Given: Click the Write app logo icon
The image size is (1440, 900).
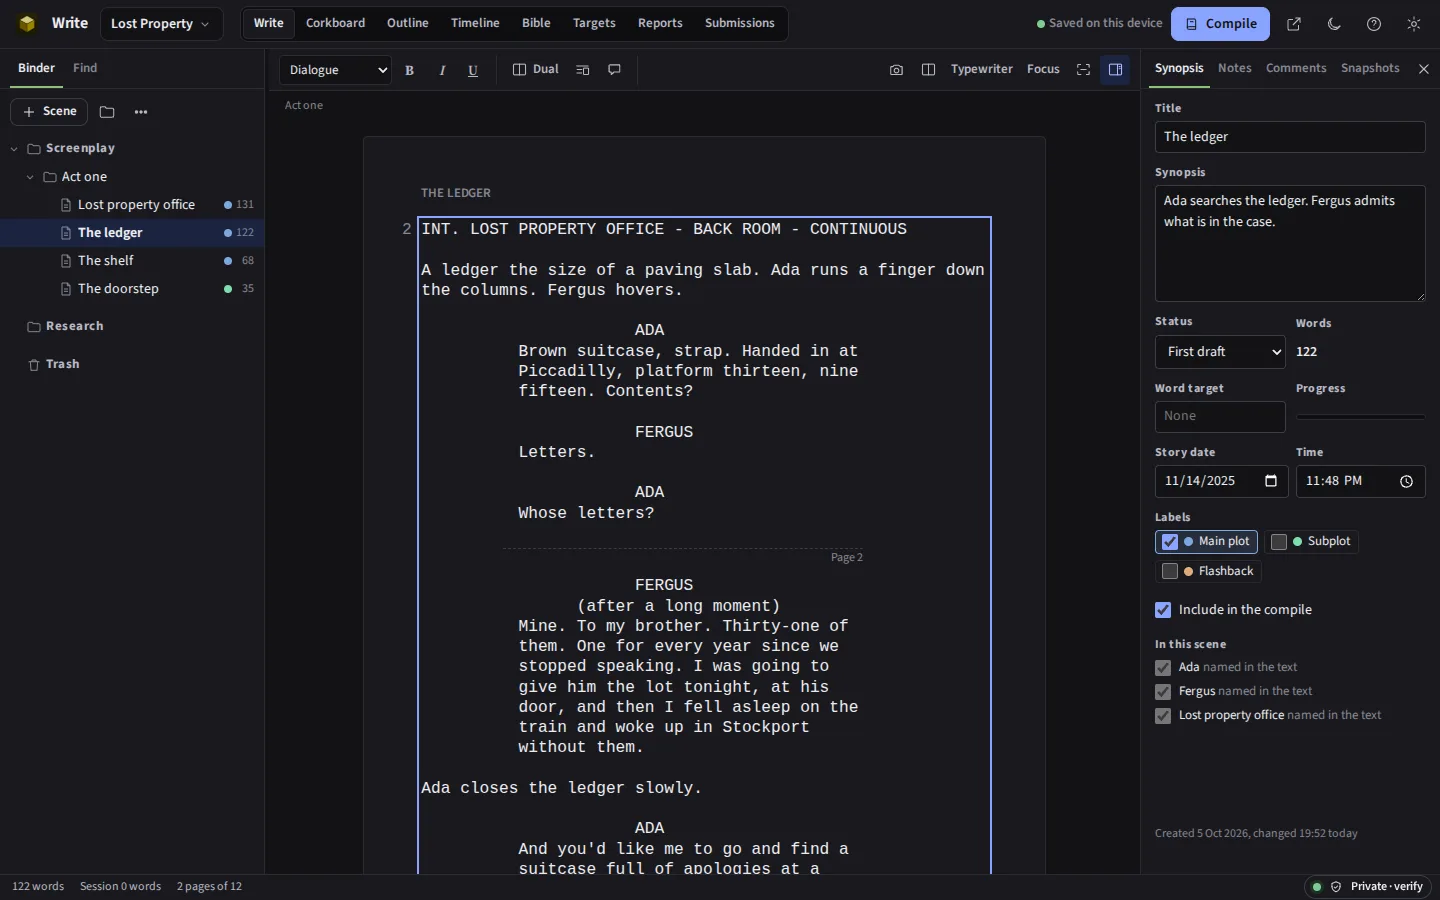Looking at the screenshot, I should (27, 23).
